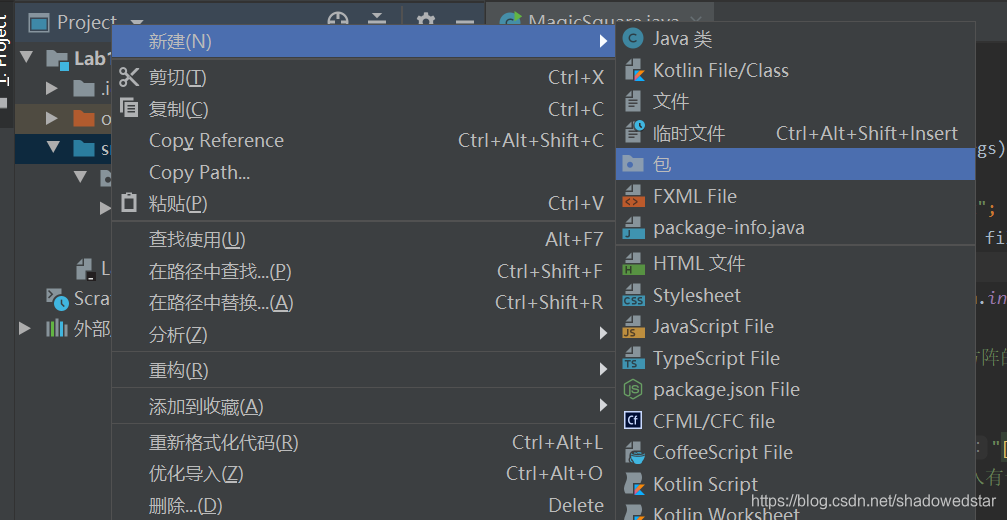Viewport: 1007px width, 520px height.
Task: Select 优化导入(Z) entry
Action: coord(363,474)
